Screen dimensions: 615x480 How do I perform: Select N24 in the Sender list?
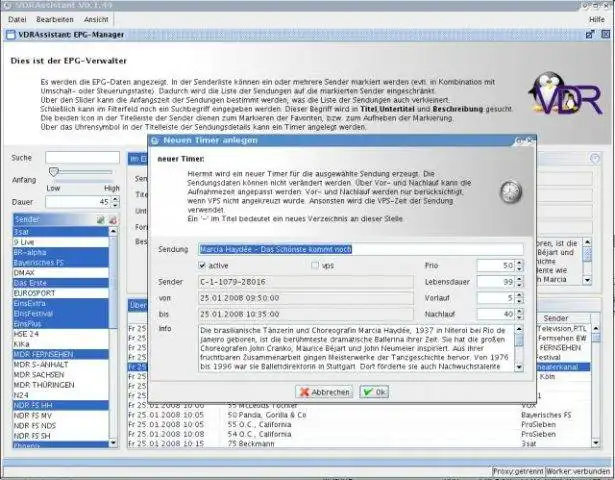tap(61, 395)
